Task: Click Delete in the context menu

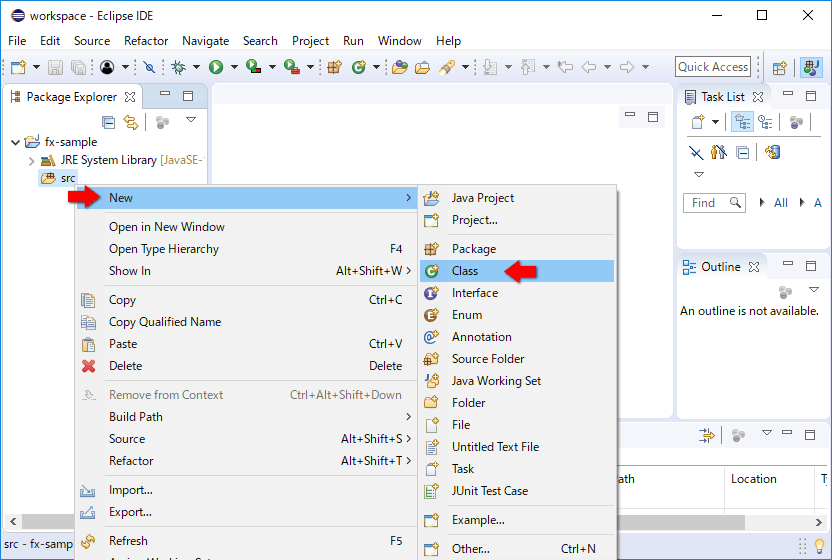Action: [247, 366]
